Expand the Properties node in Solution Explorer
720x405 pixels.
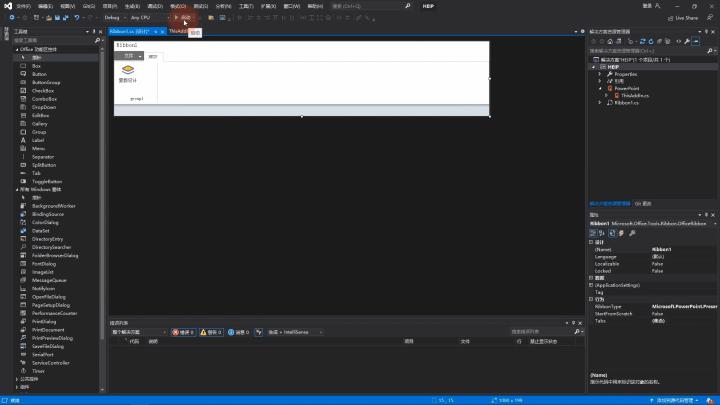click(600, 74)
